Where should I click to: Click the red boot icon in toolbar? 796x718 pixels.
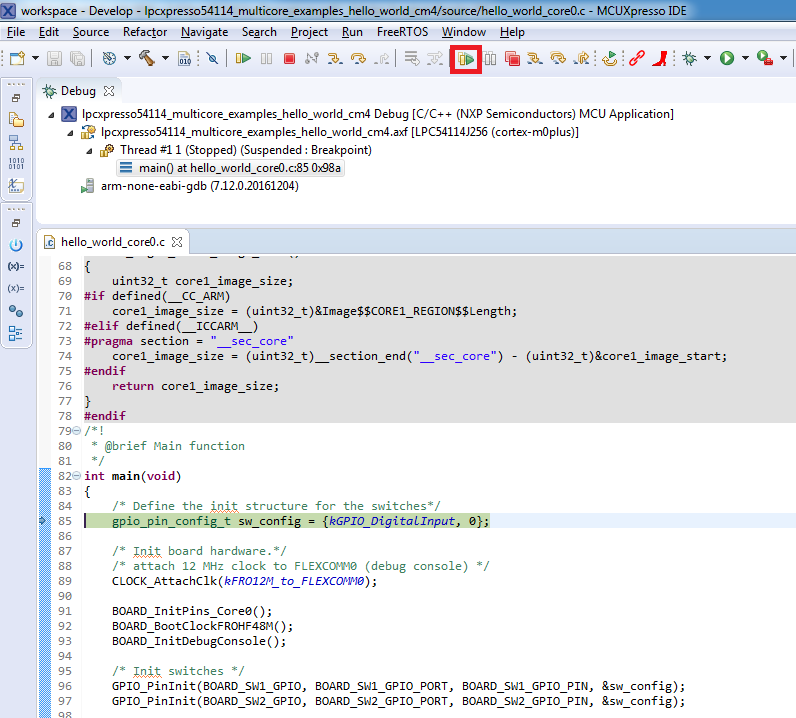click(659, 59)
